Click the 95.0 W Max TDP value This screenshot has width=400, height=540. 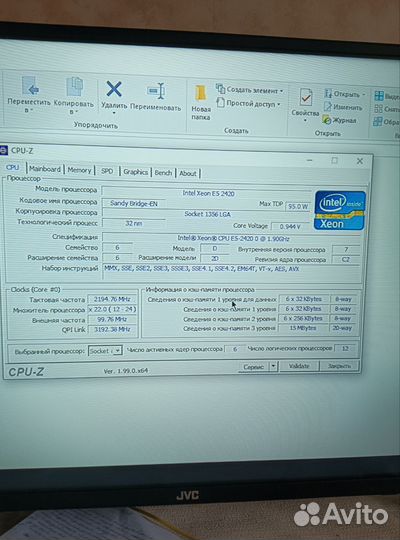point(298,206)
